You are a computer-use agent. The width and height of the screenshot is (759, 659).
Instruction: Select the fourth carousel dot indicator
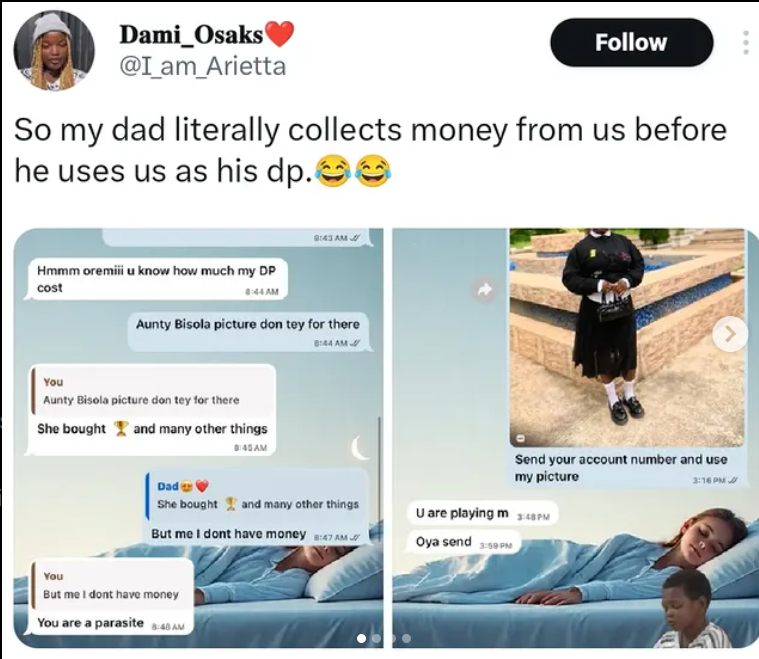pos(407,639)
